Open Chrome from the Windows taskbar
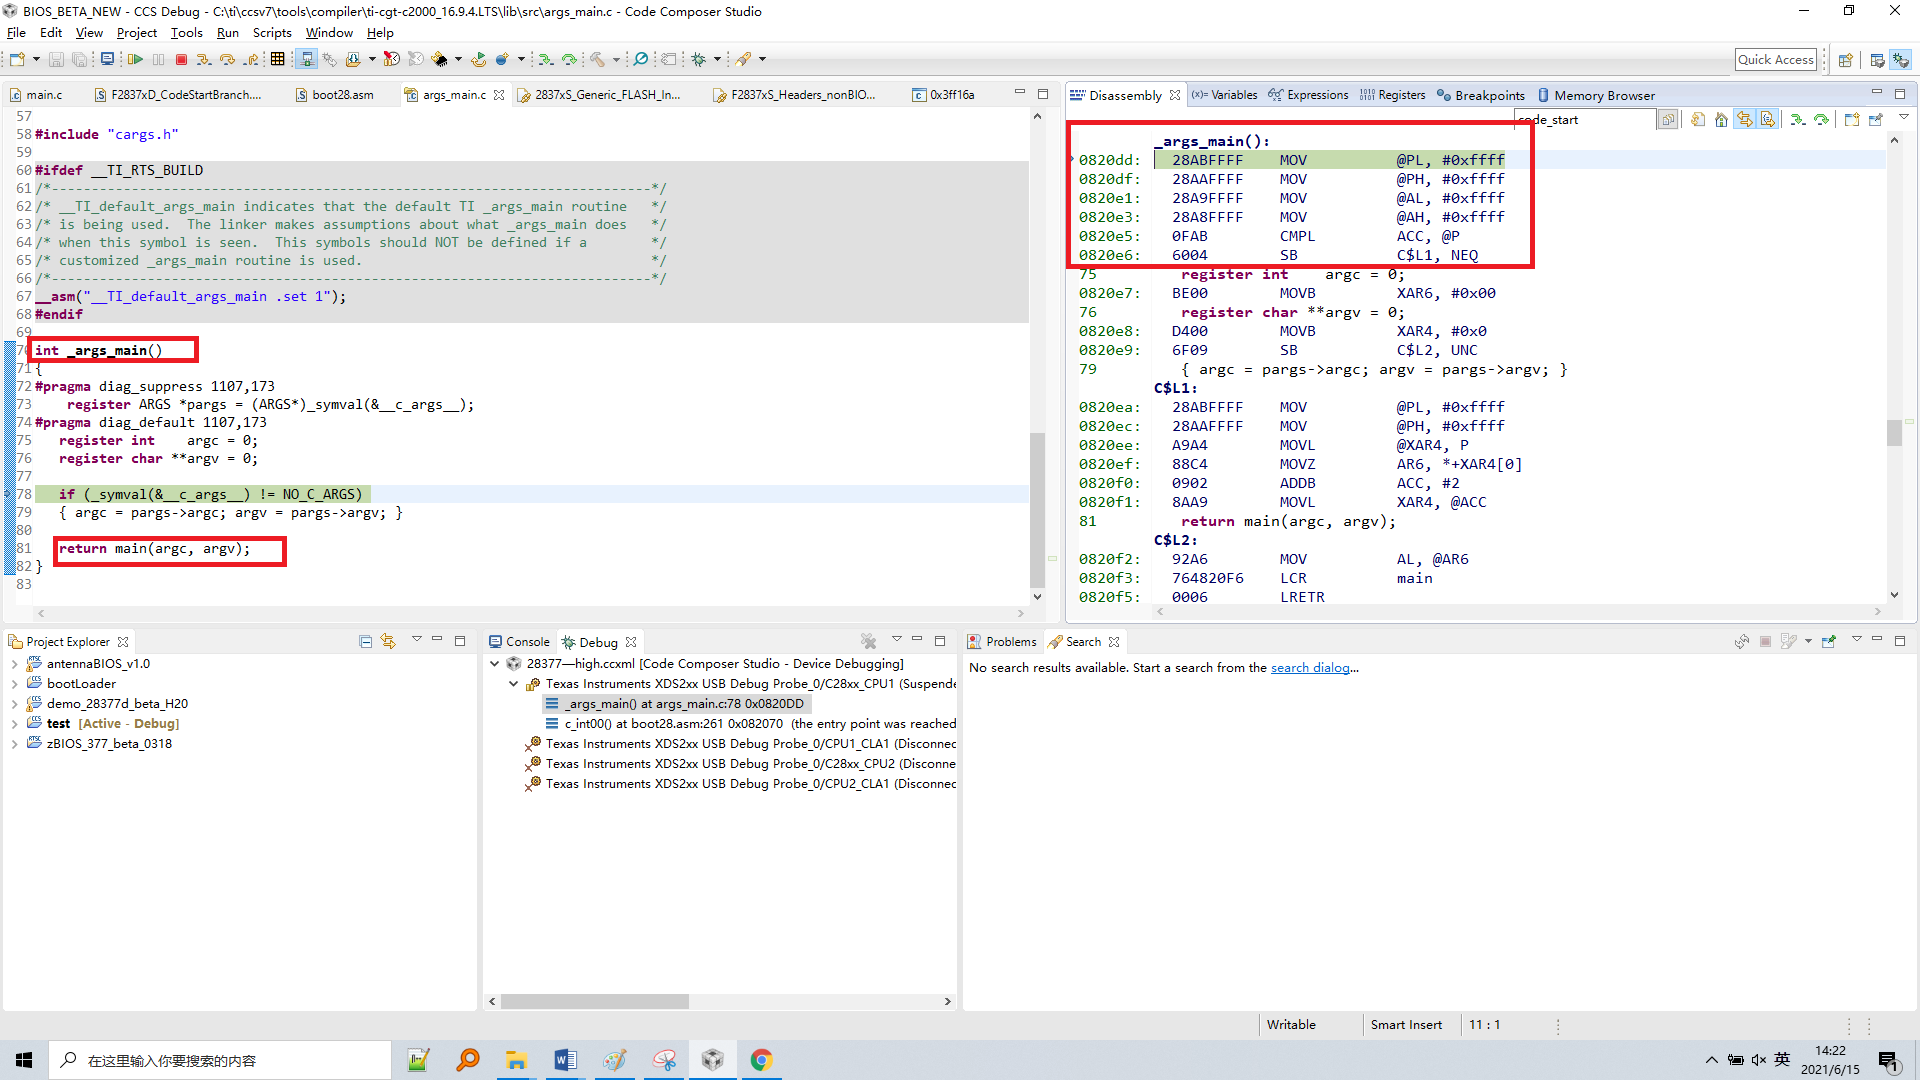Image resolution: width=1920 pixels, height=1080 pixels. click(x=761, y=1060)
